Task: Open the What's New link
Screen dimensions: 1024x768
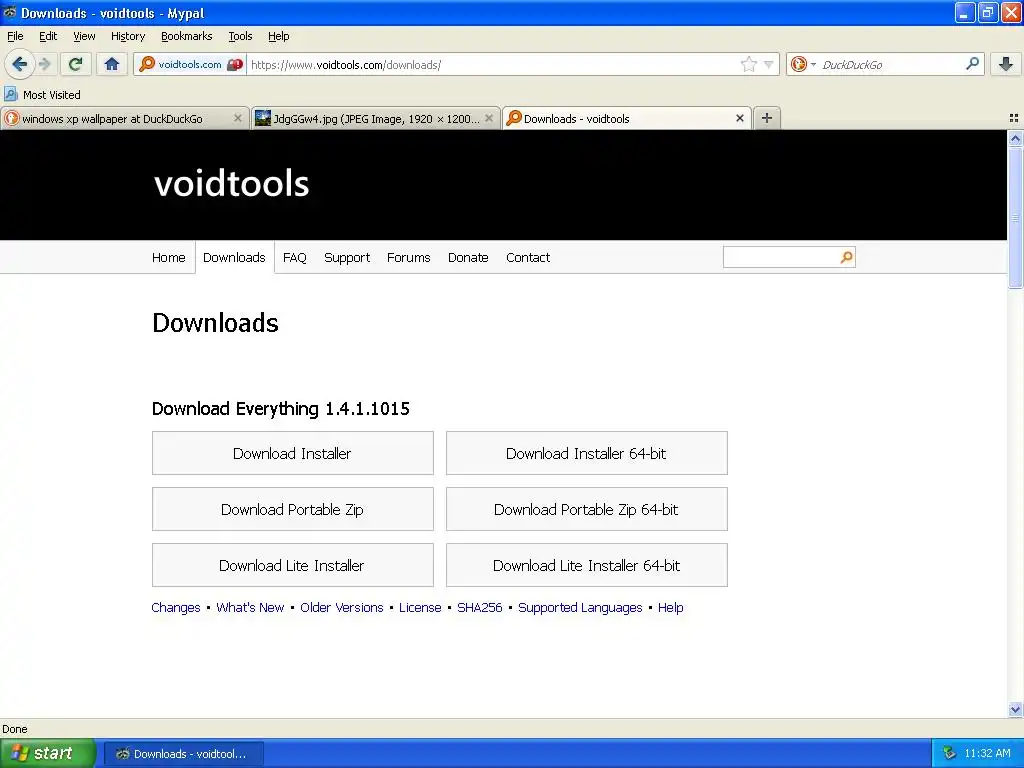Action: (250, 607)
